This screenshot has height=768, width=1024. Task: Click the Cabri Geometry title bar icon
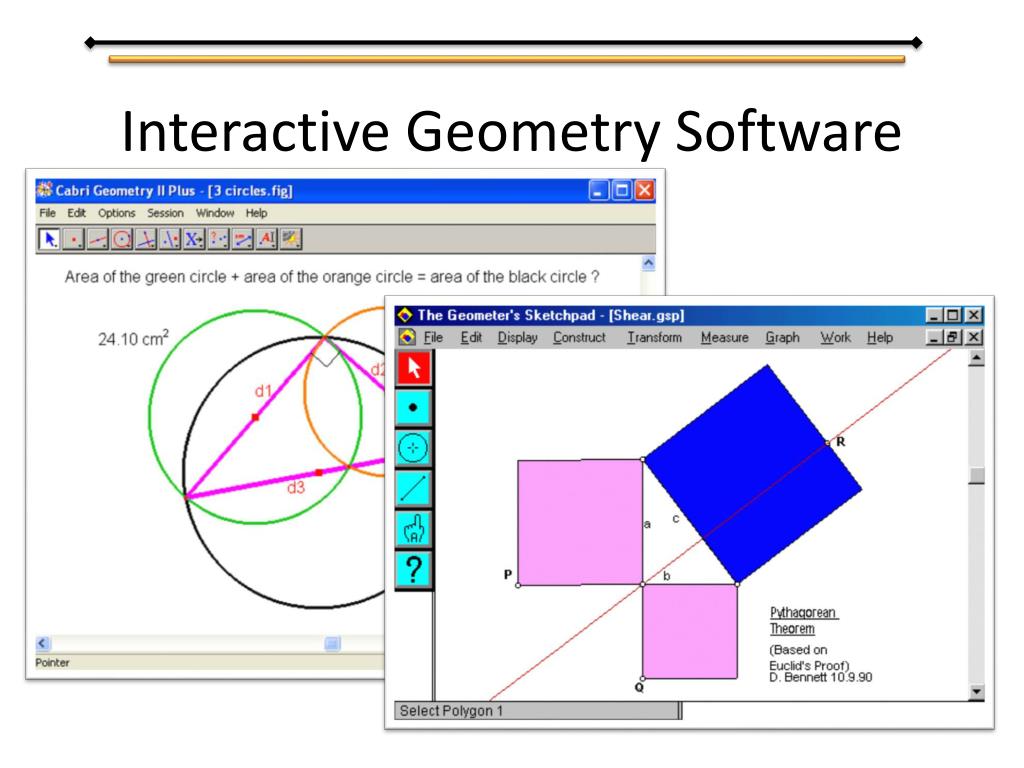tap(44, 190)
